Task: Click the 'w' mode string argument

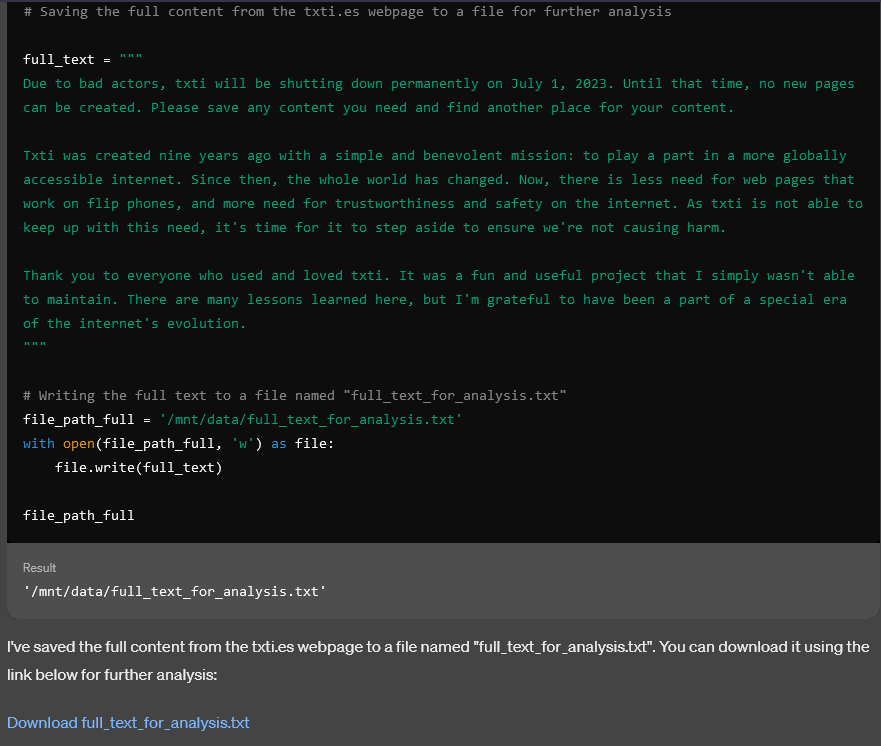Action: (238, 444)
